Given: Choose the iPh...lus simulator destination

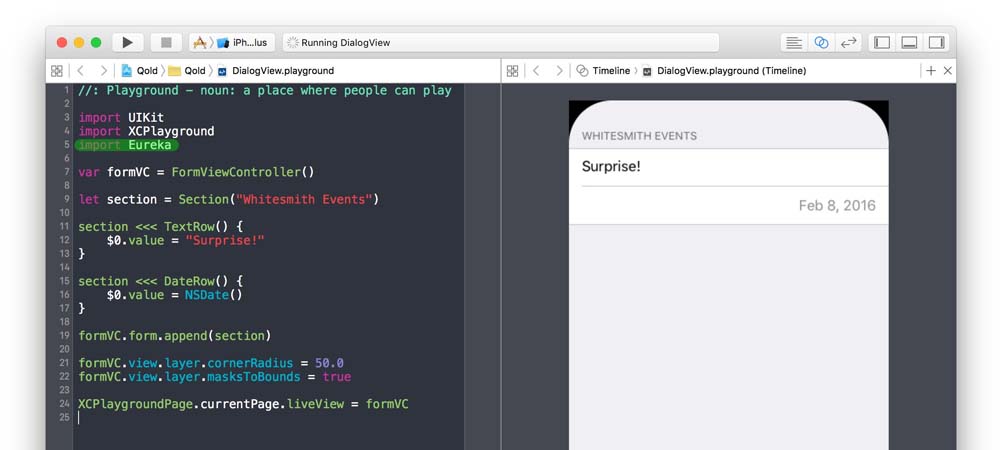Looking at the screenshot, I should (x=242, y=43).
